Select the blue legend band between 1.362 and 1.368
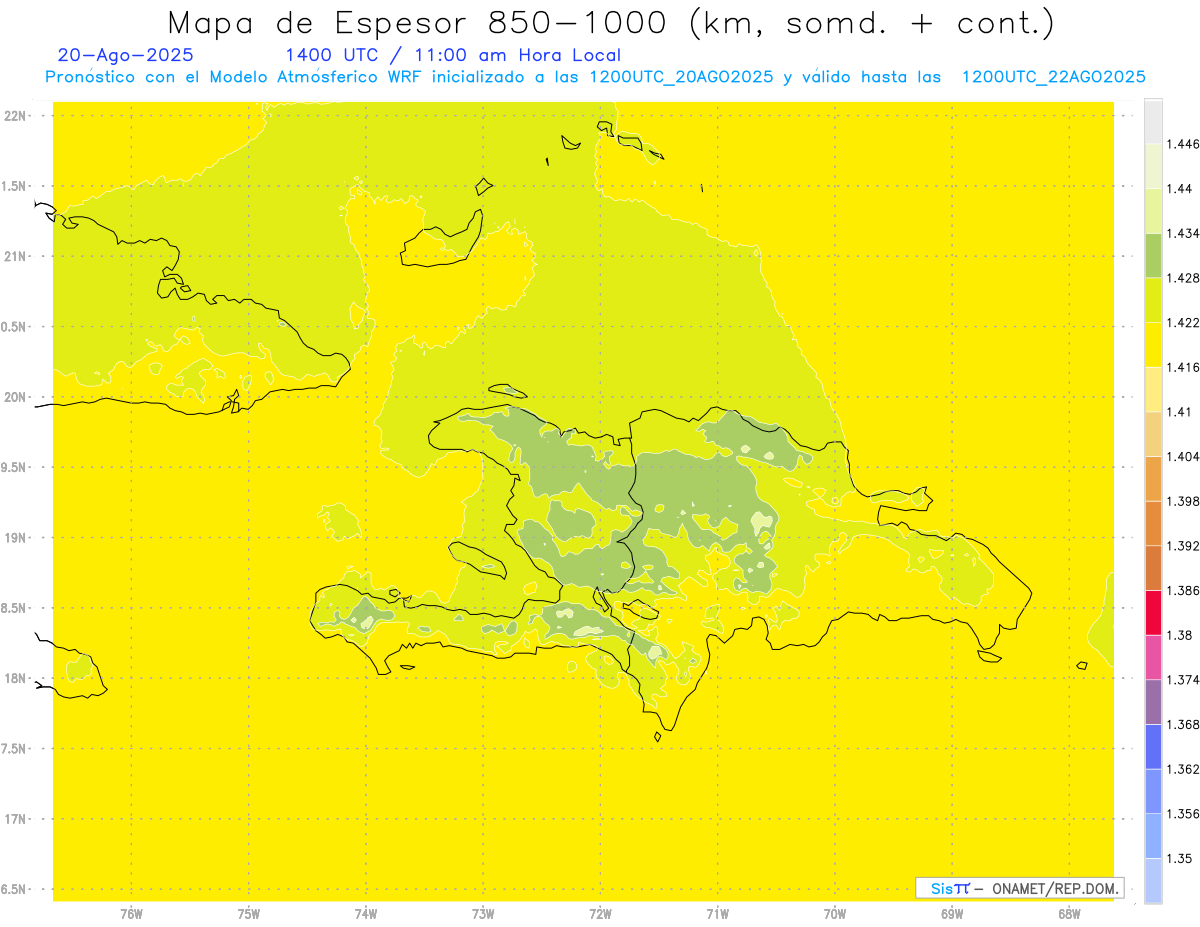 point(1153,746)
